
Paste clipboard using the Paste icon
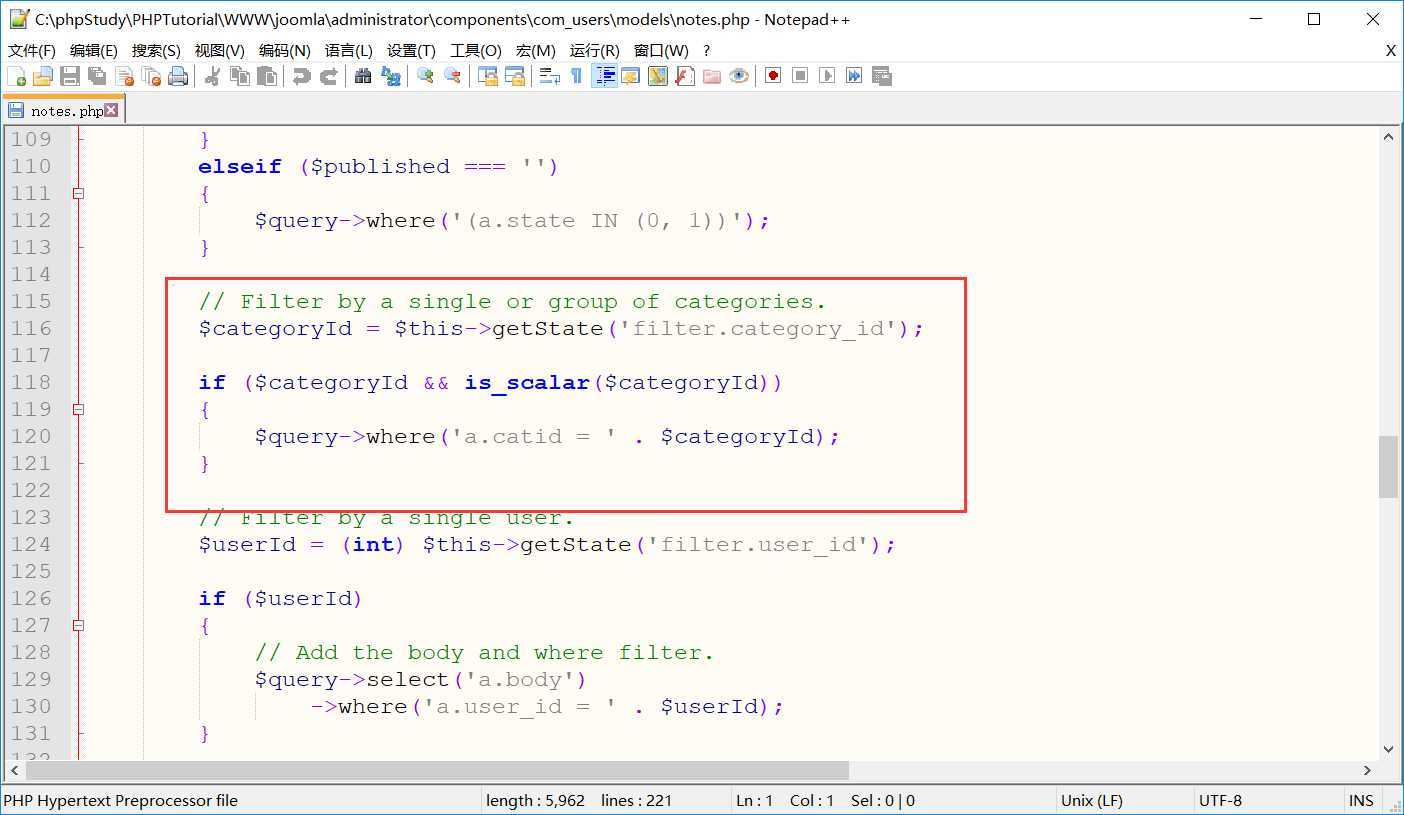click(267, 76)
